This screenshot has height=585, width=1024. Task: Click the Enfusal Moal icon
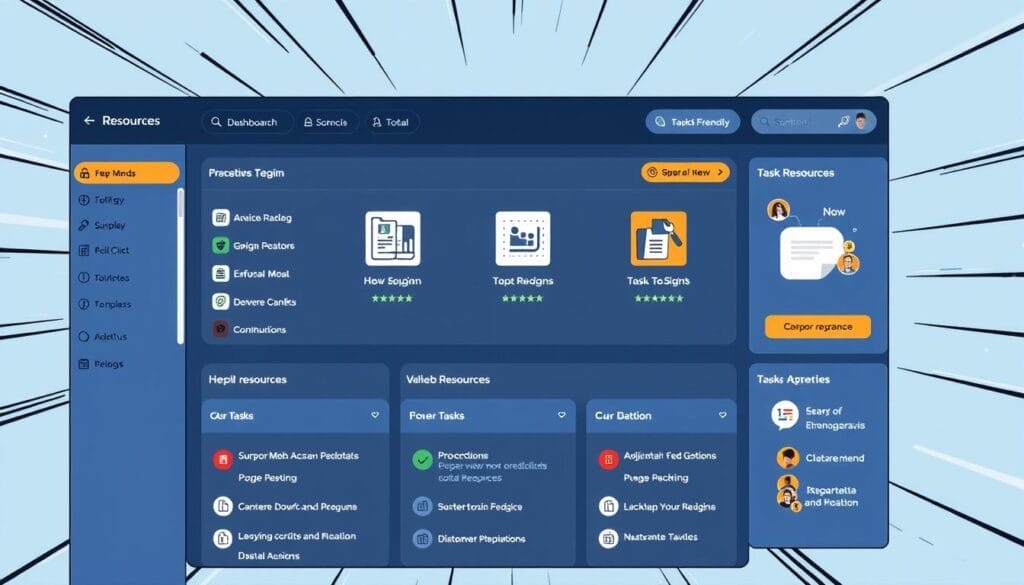tap(221, 274)
